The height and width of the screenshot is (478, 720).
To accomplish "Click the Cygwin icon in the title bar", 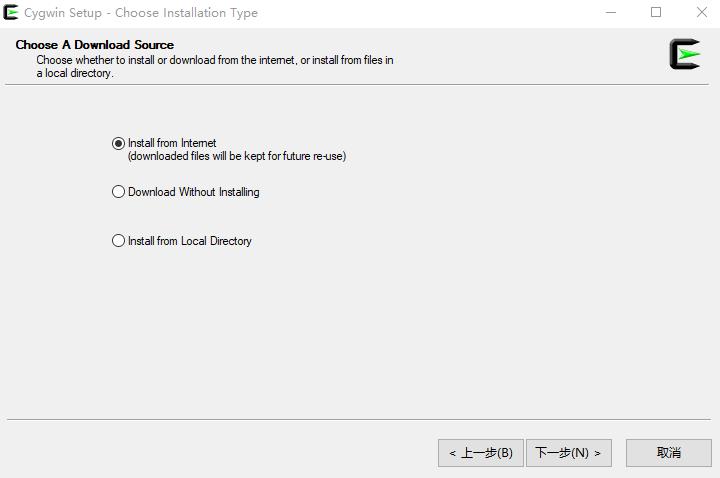I will (x=11, y=12).
